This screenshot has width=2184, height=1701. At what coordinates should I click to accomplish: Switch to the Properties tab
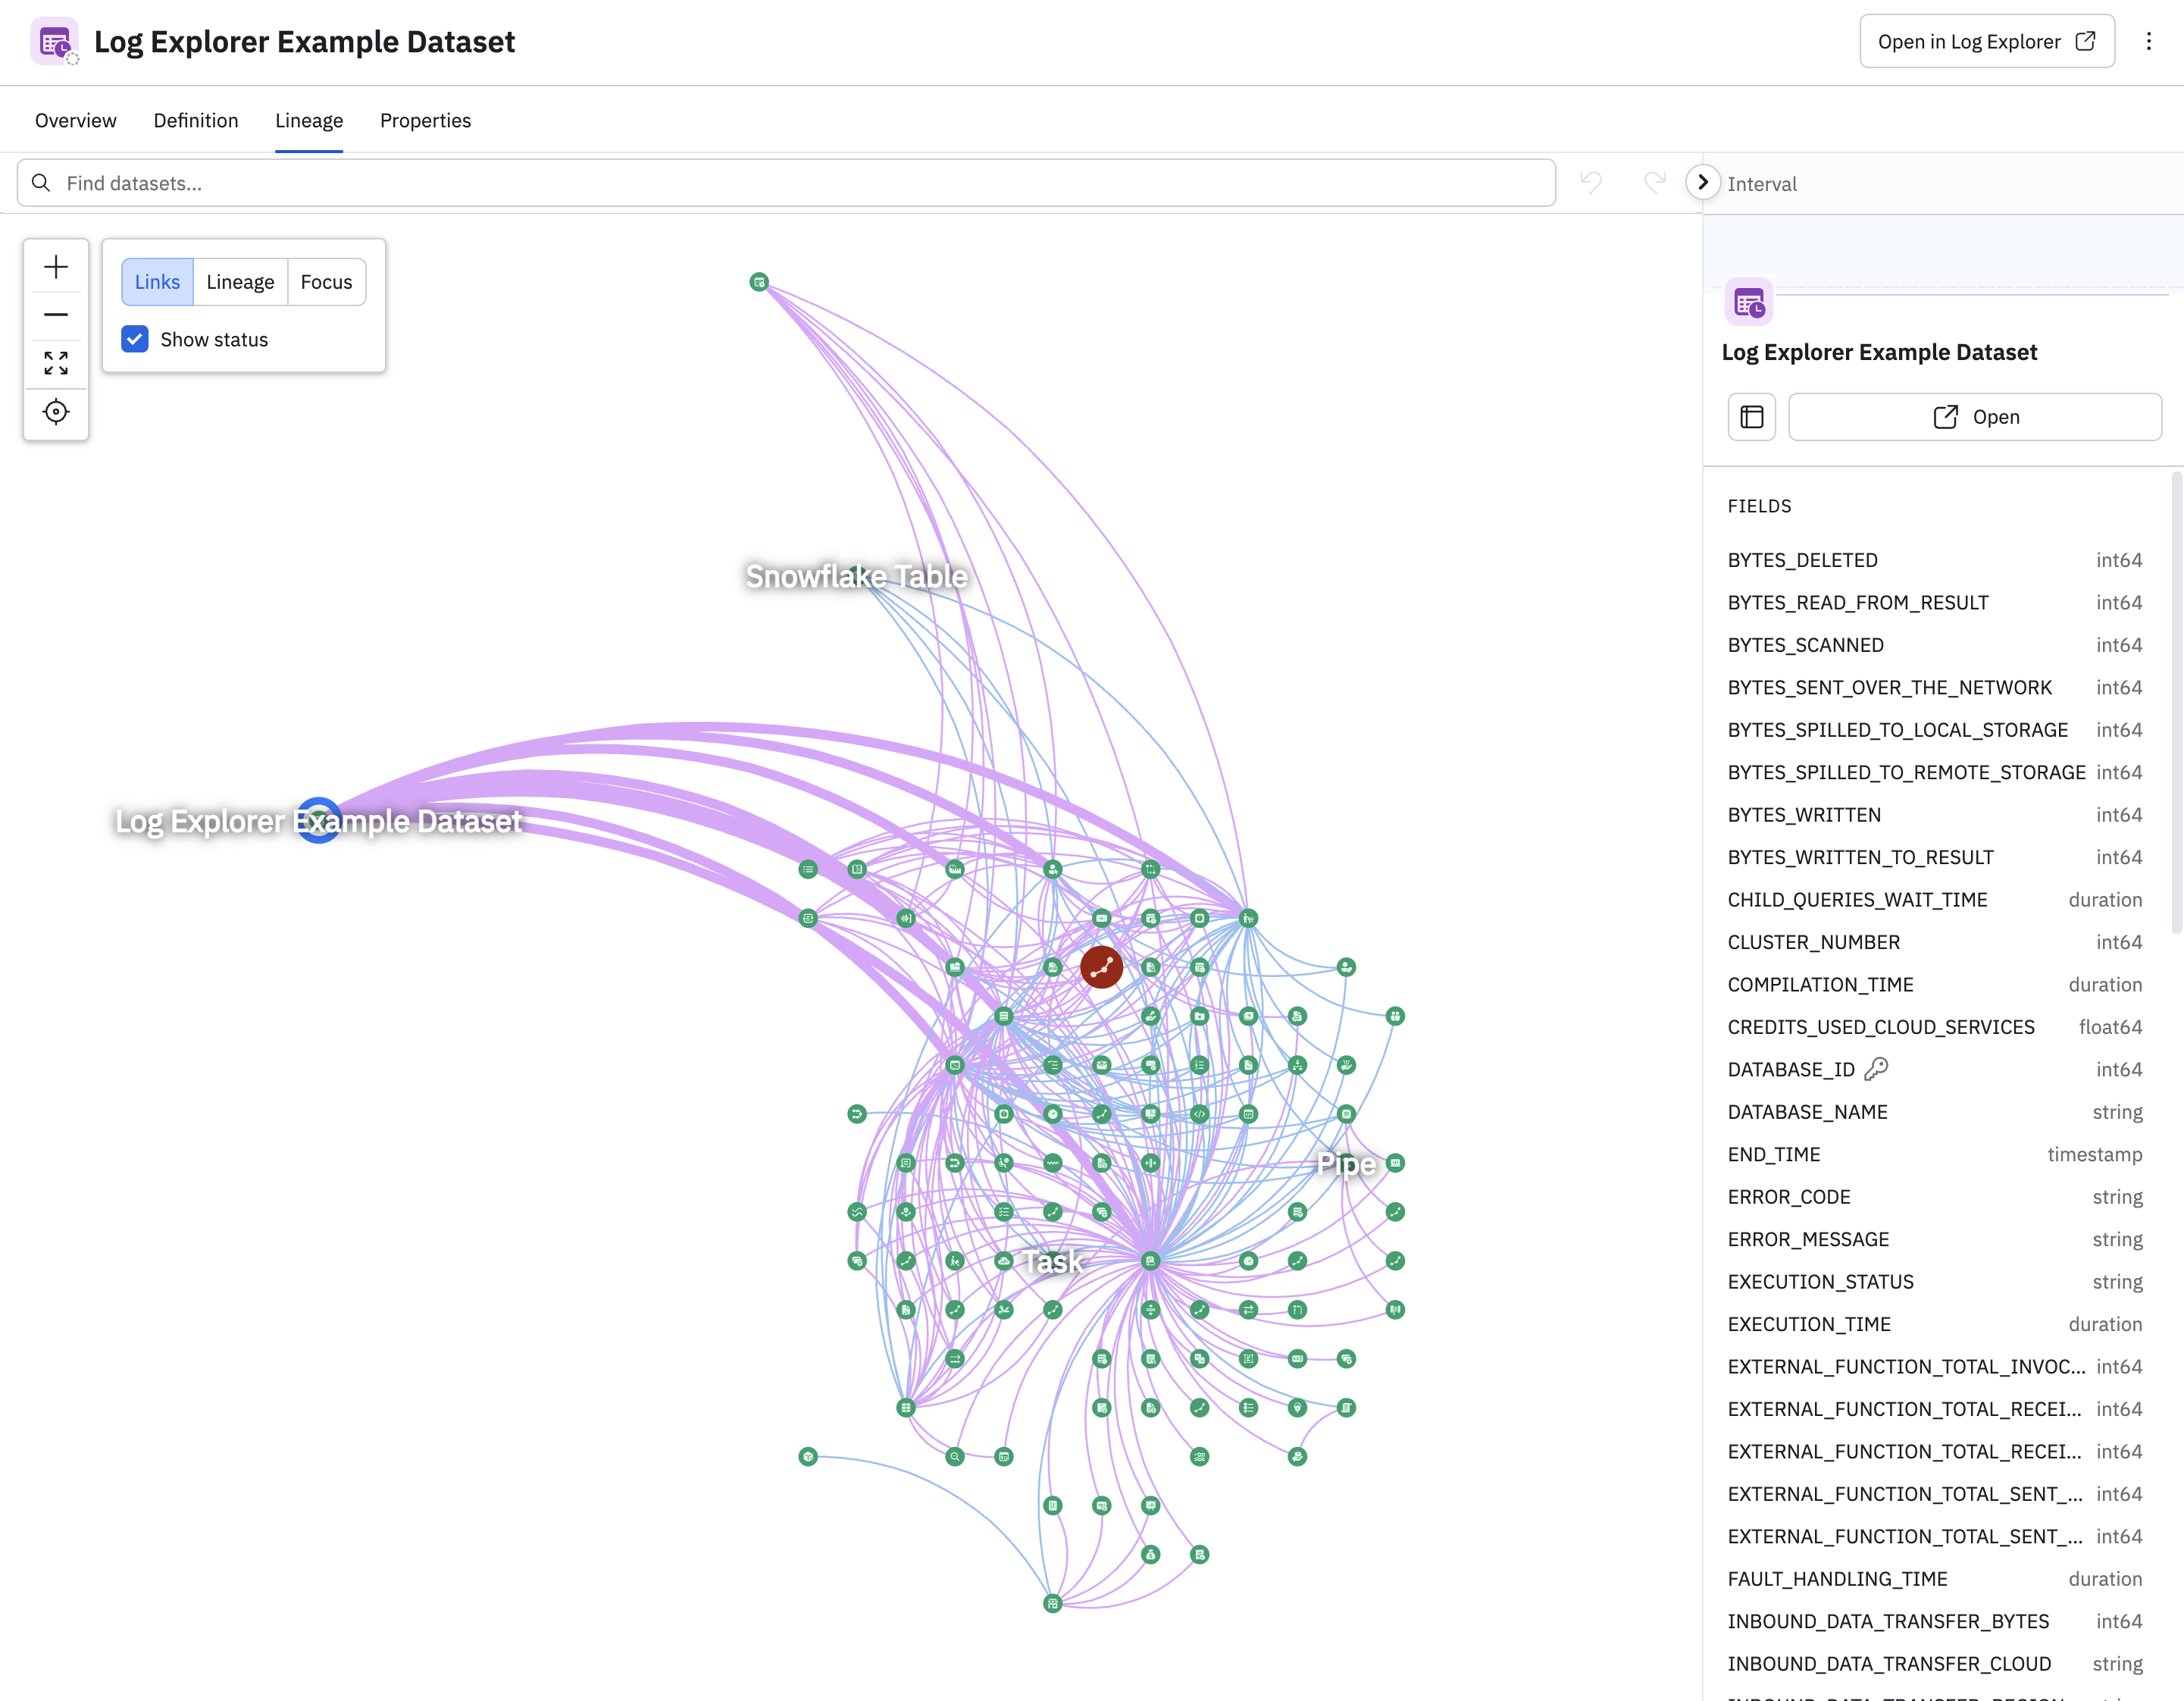[x=425, y=120]
